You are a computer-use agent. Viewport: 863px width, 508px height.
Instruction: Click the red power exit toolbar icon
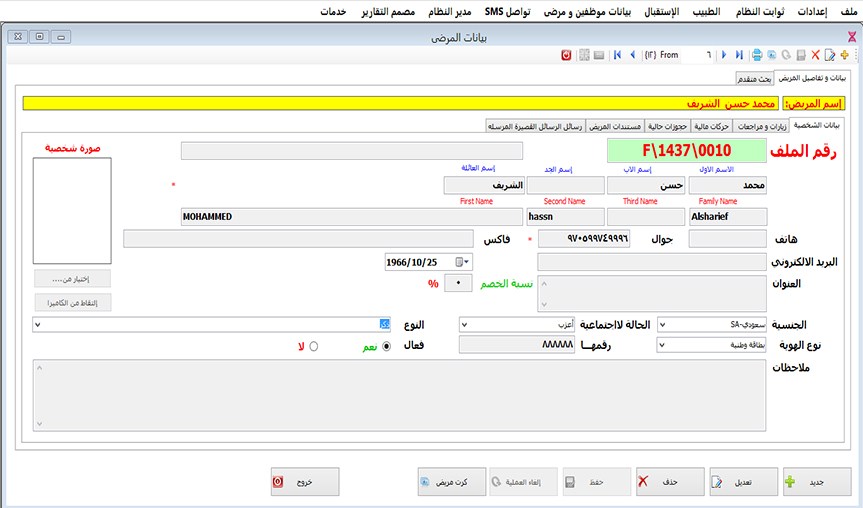click(x=566, y=55)
